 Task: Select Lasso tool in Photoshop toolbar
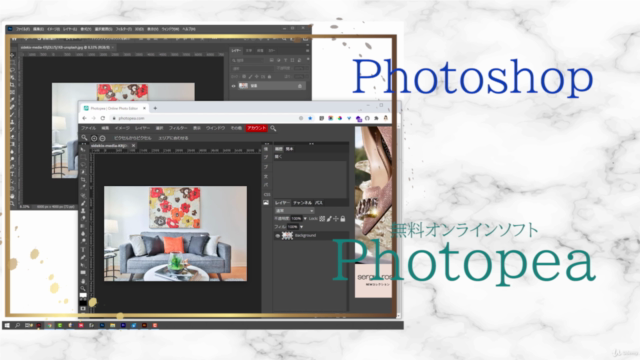coord(13,70)
